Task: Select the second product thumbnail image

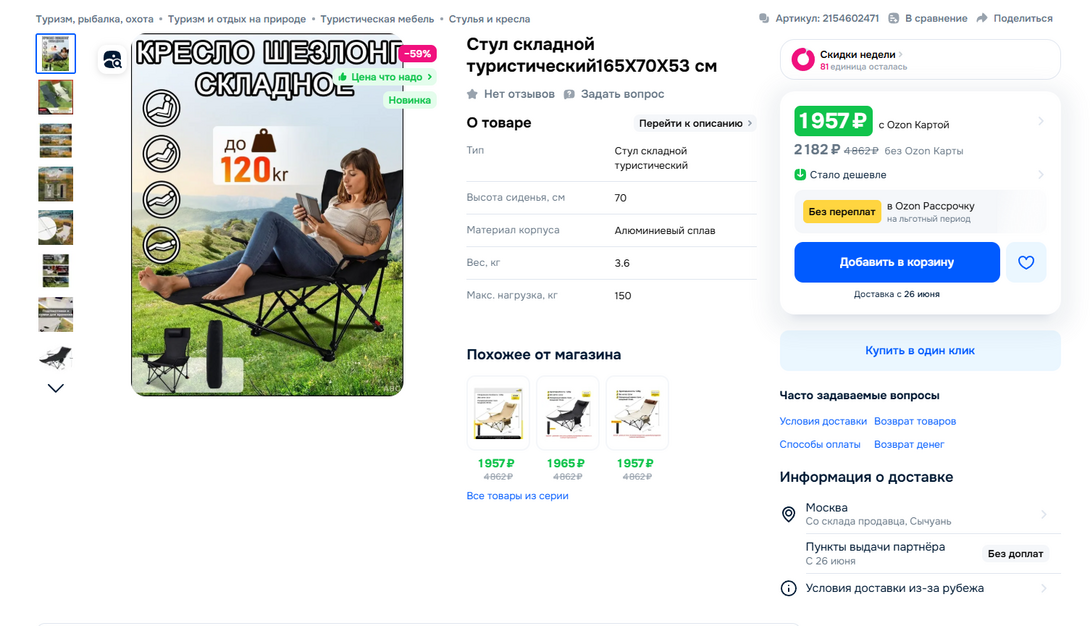Action: click(x=56, y=97)
